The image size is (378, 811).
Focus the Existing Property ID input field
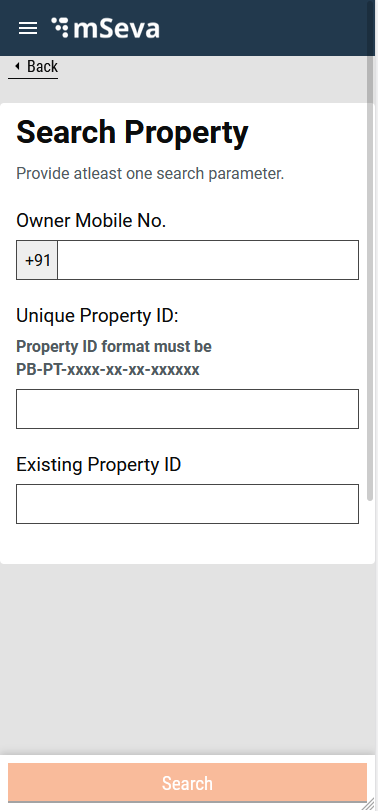(x=187, y=504)
